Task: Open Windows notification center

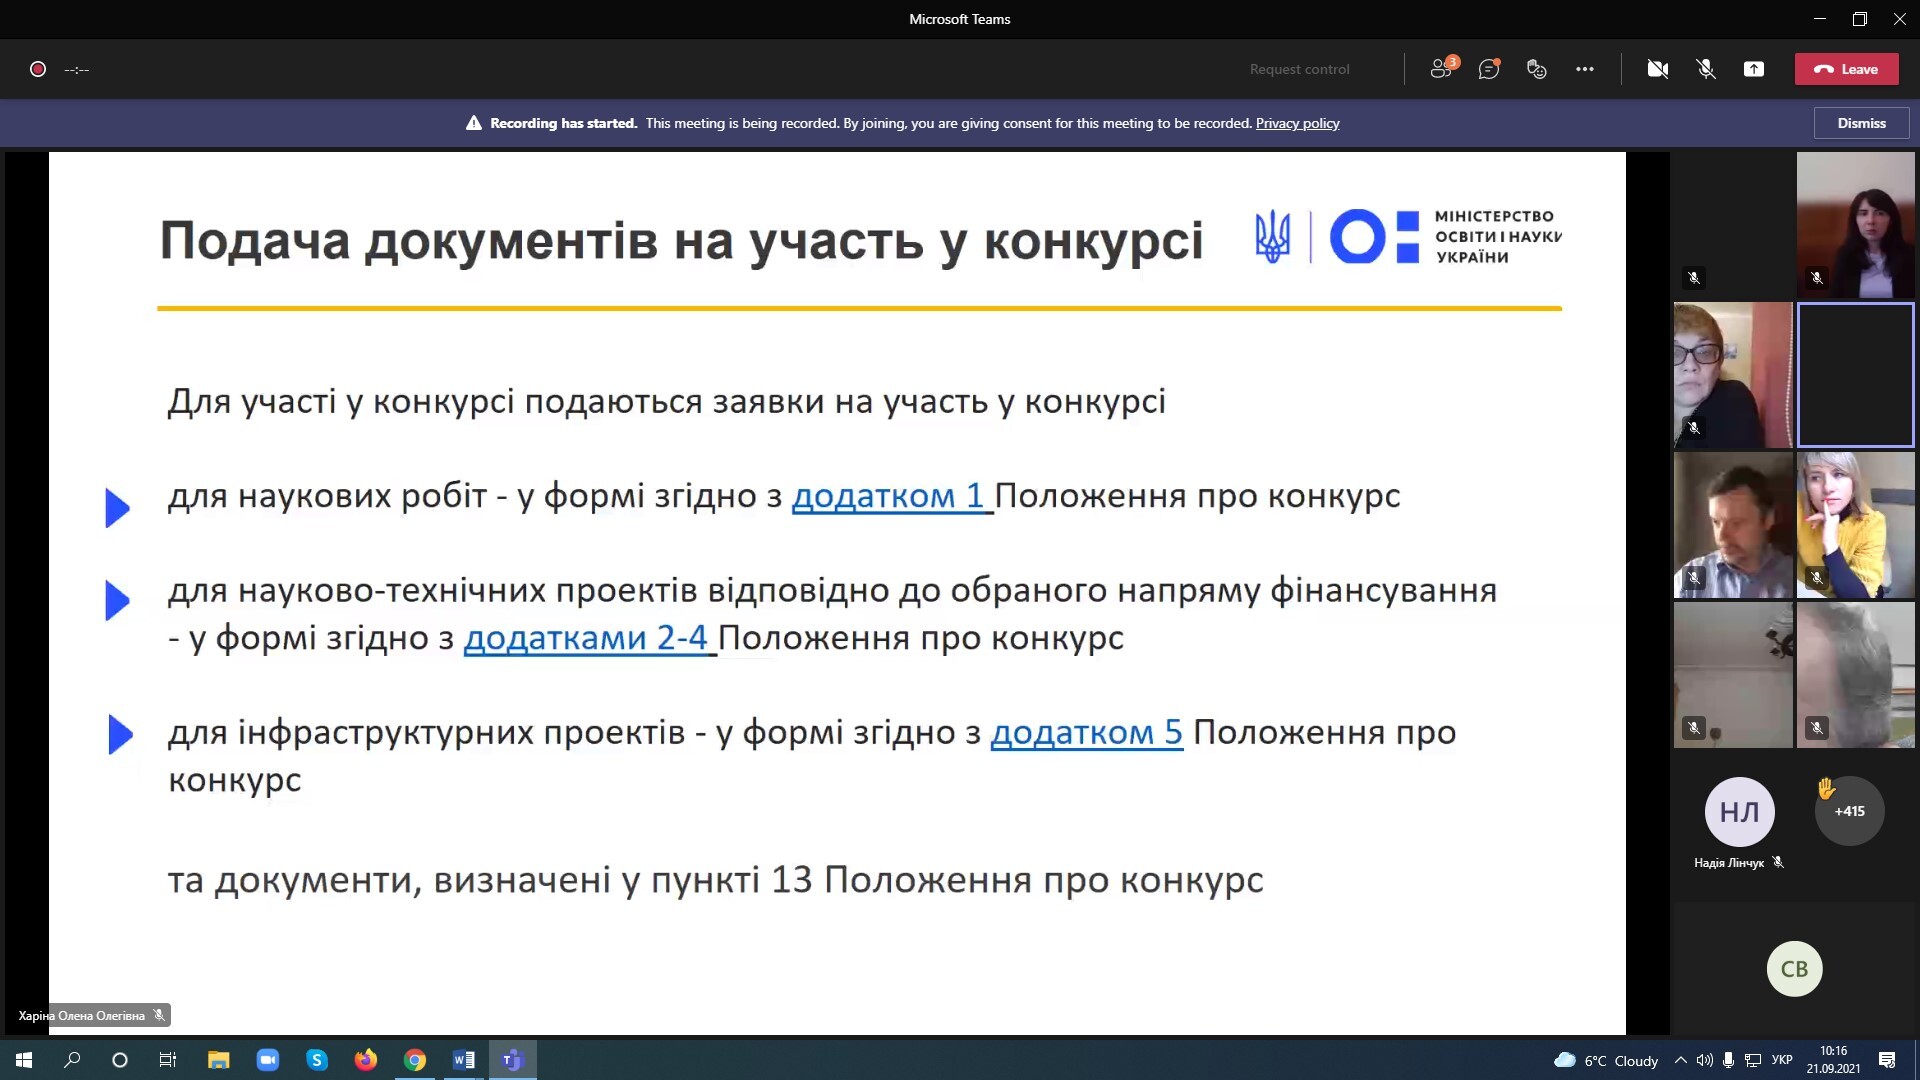Action: tap(1887, 1060)
